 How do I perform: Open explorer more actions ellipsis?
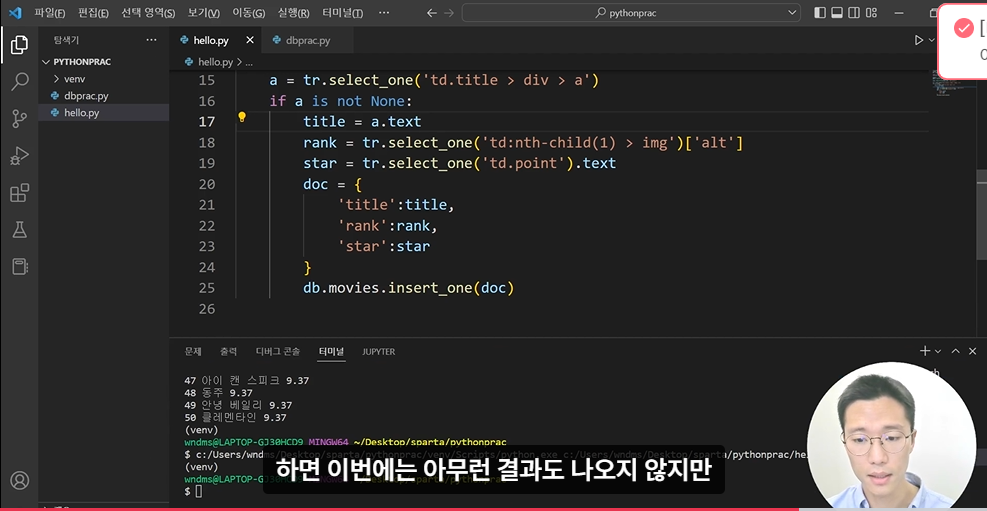pos(151,40)
